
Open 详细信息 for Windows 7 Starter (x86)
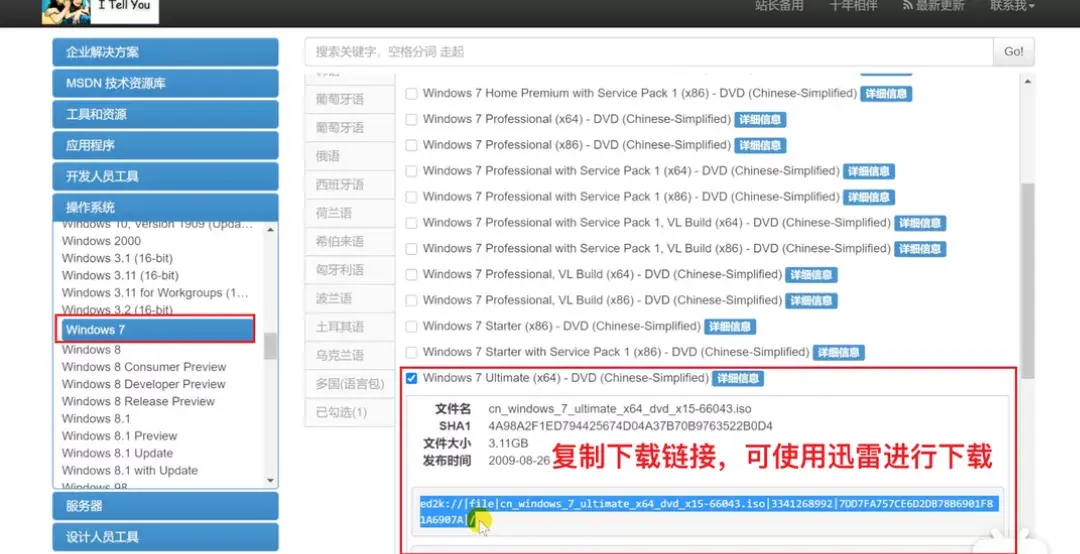[730, 327]
